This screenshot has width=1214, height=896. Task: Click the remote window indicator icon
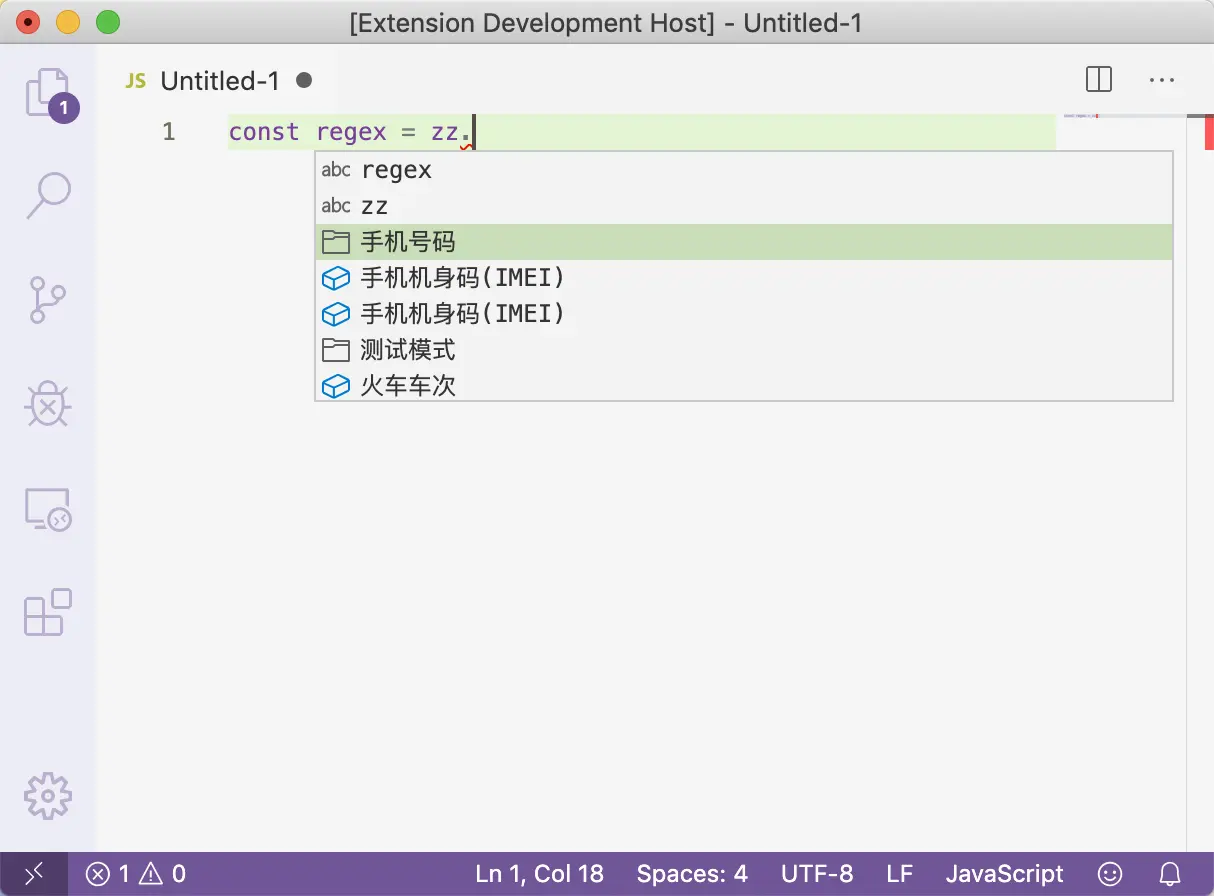[34, 874]
